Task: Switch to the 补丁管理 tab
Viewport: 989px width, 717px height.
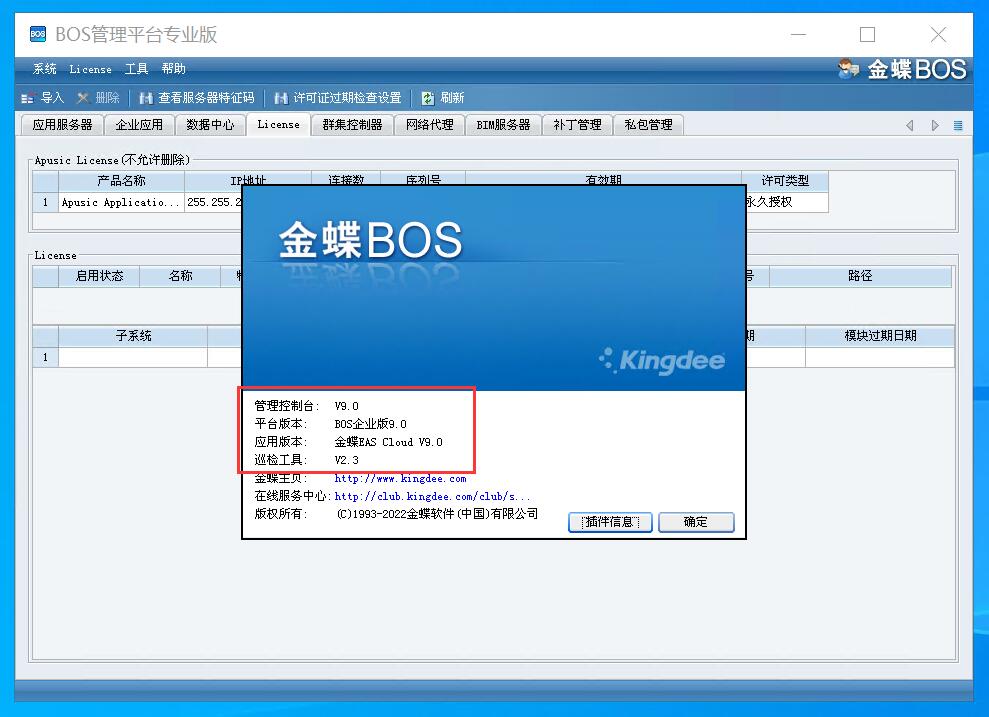Action: (x=577, y=125)
